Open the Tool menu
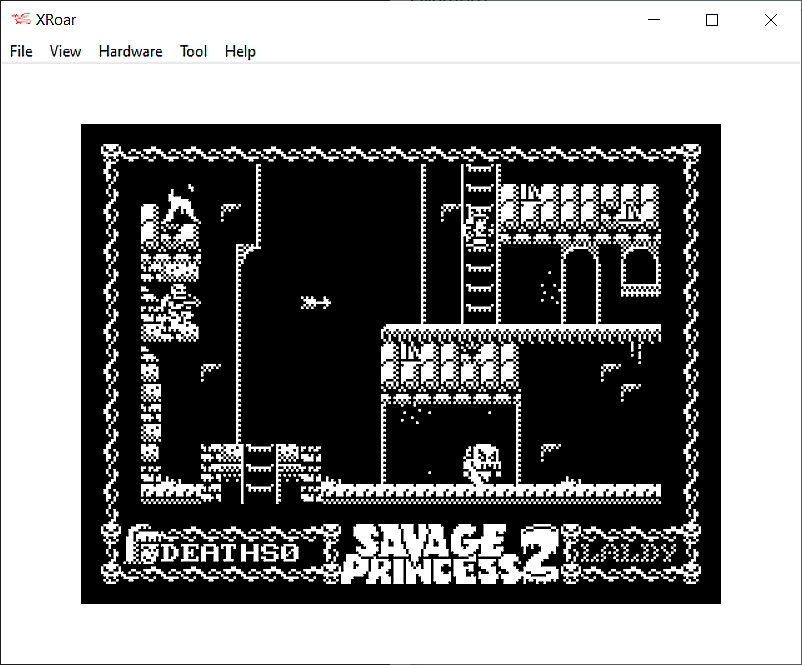This screenshot has width=802, height=665. [x=193, y=51]
